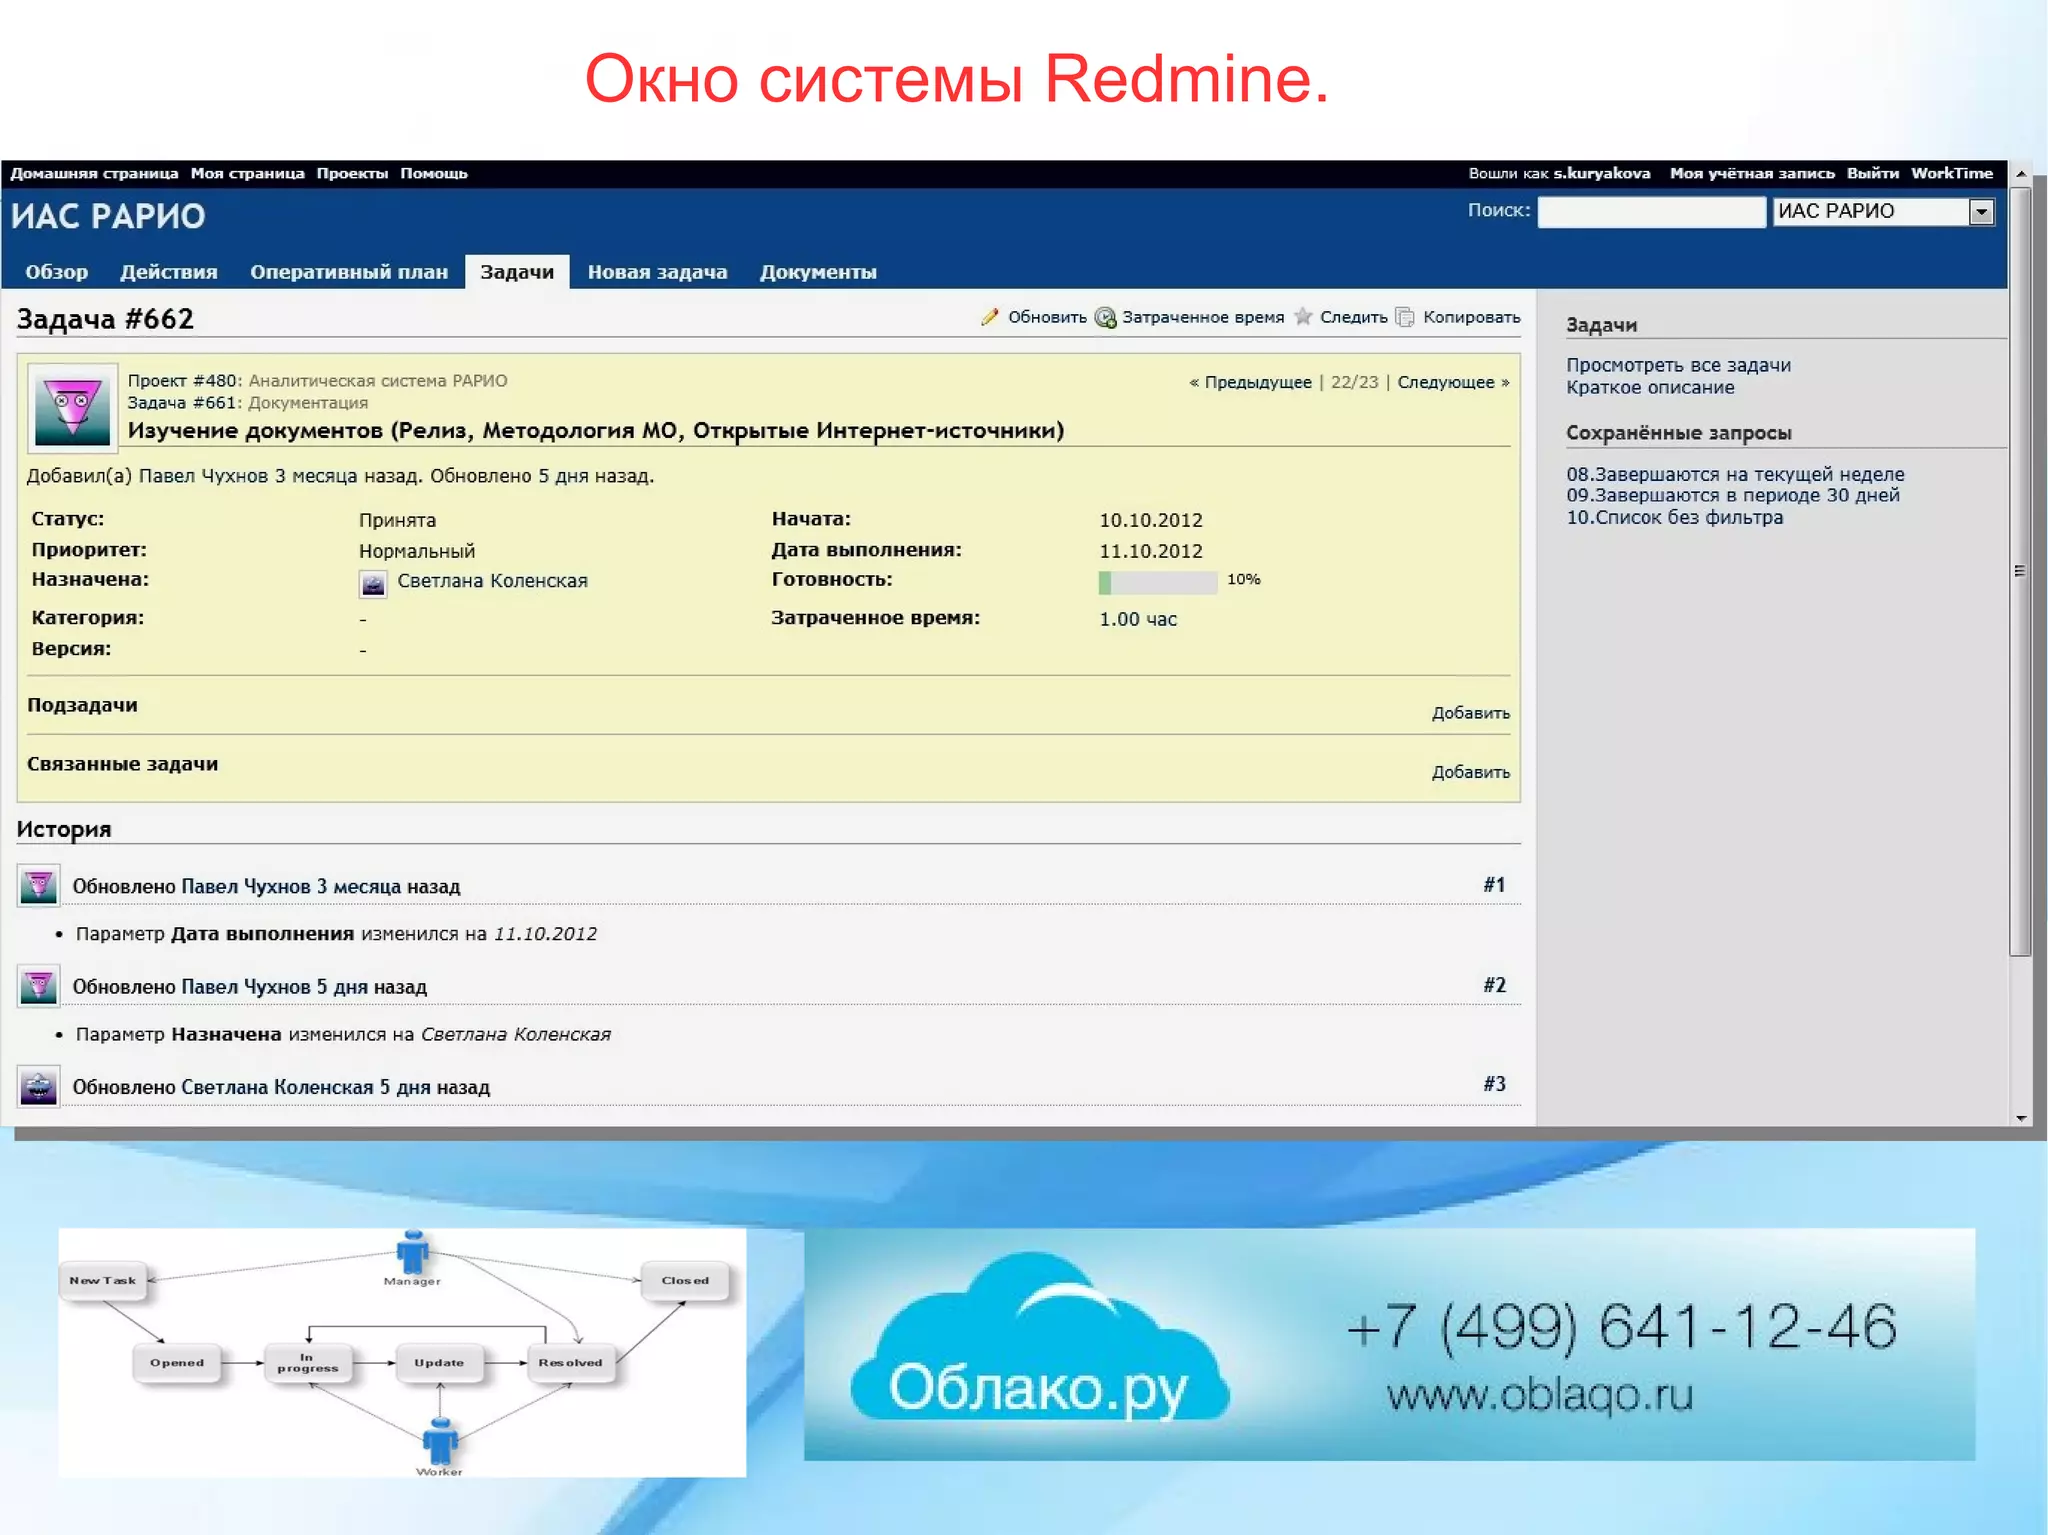The height and width of the screenshot is (1535, 2048).
Task: Open the WorkTime link
Action: (x=1952, y=173)
